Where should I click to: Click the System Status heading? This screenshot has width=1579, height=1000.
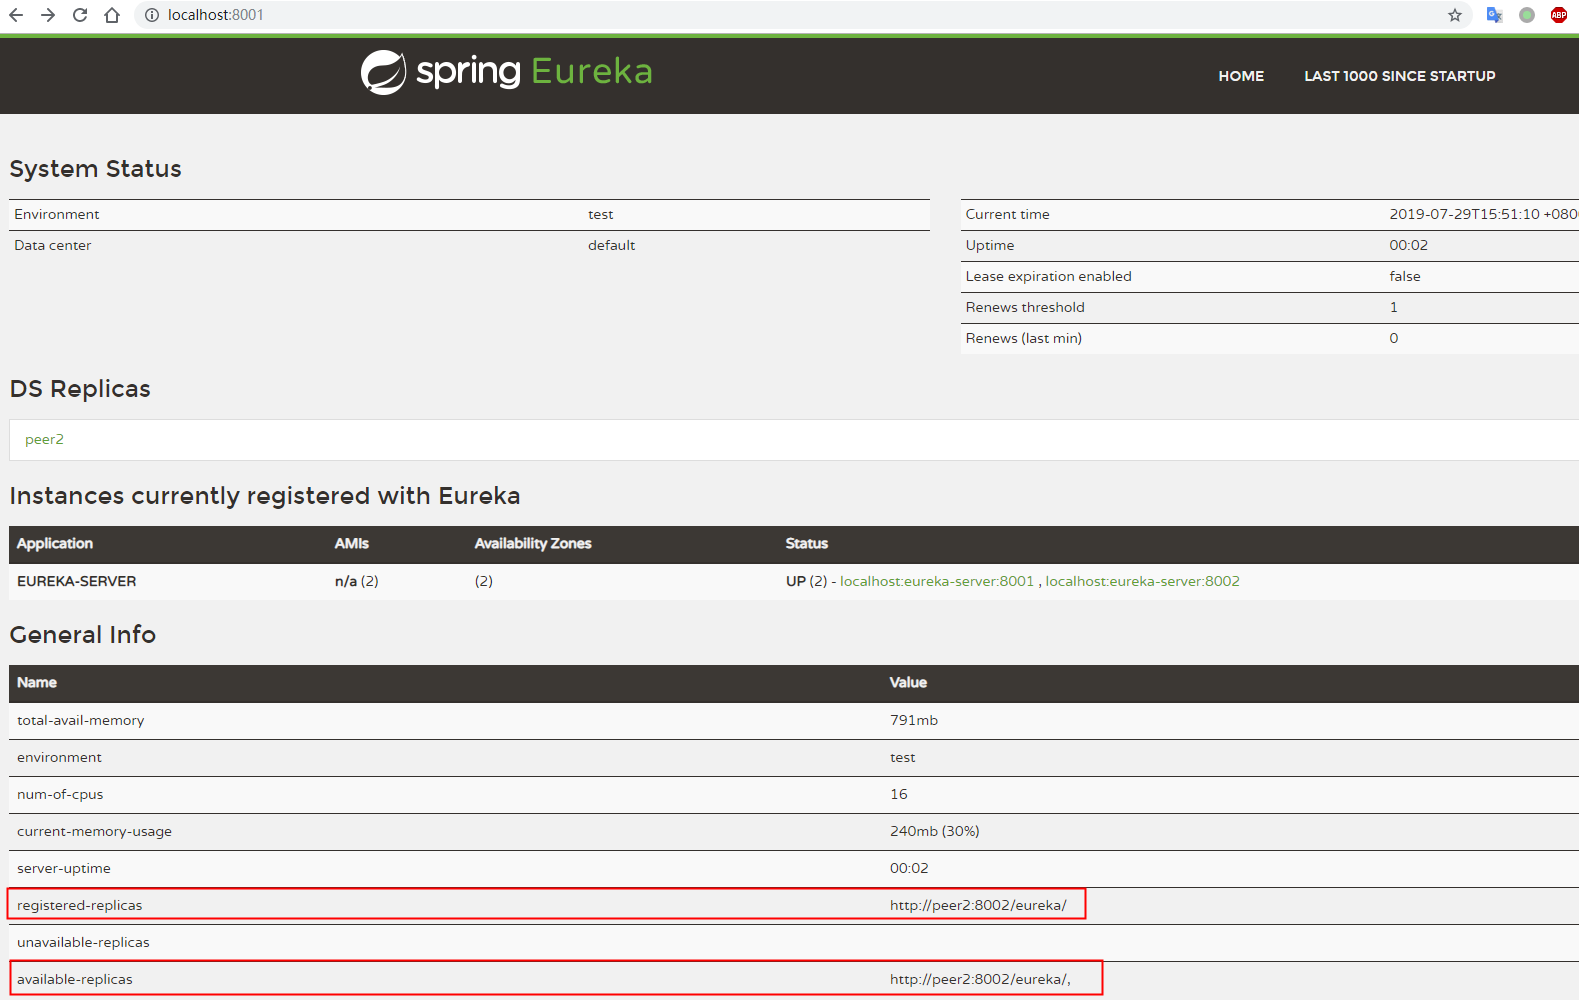click(x=96, y=169)
